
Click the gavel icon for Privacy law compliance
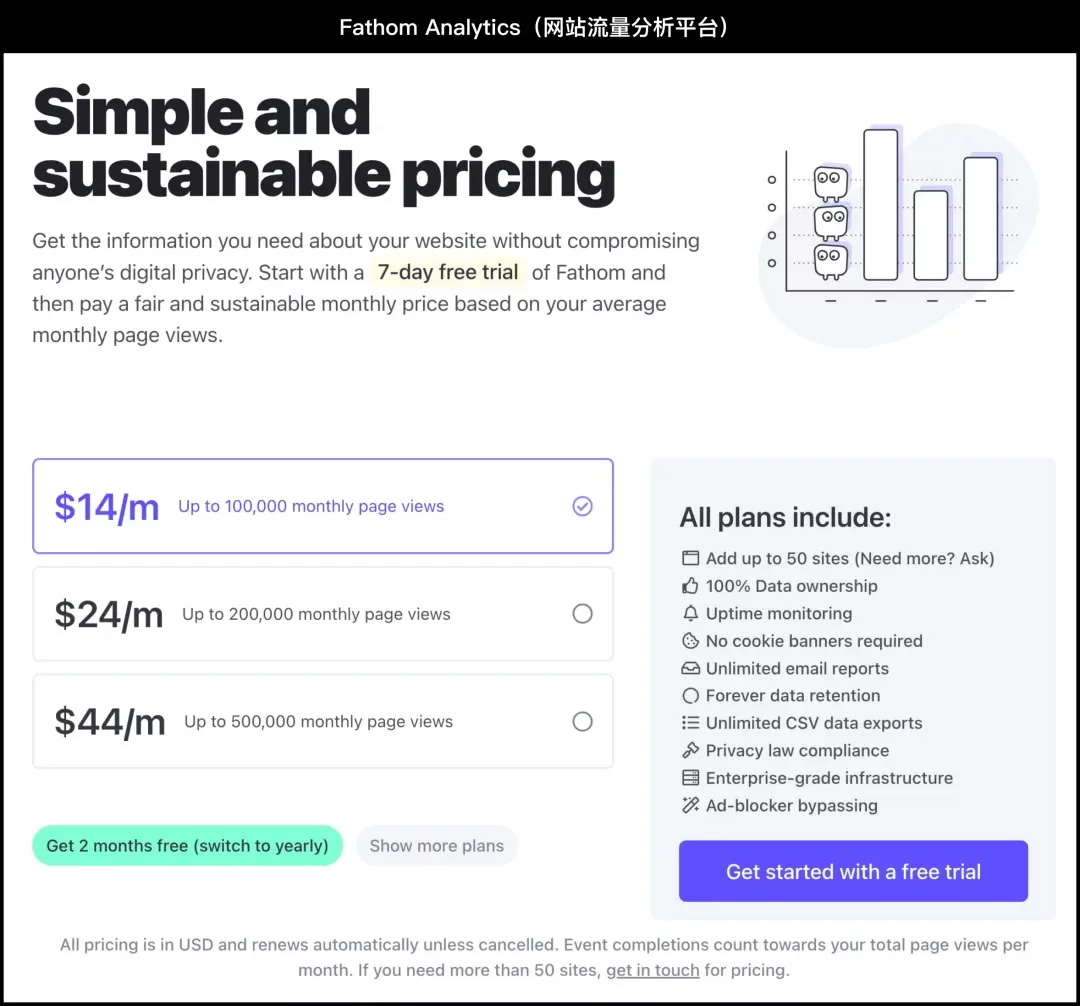pos(690,751)
